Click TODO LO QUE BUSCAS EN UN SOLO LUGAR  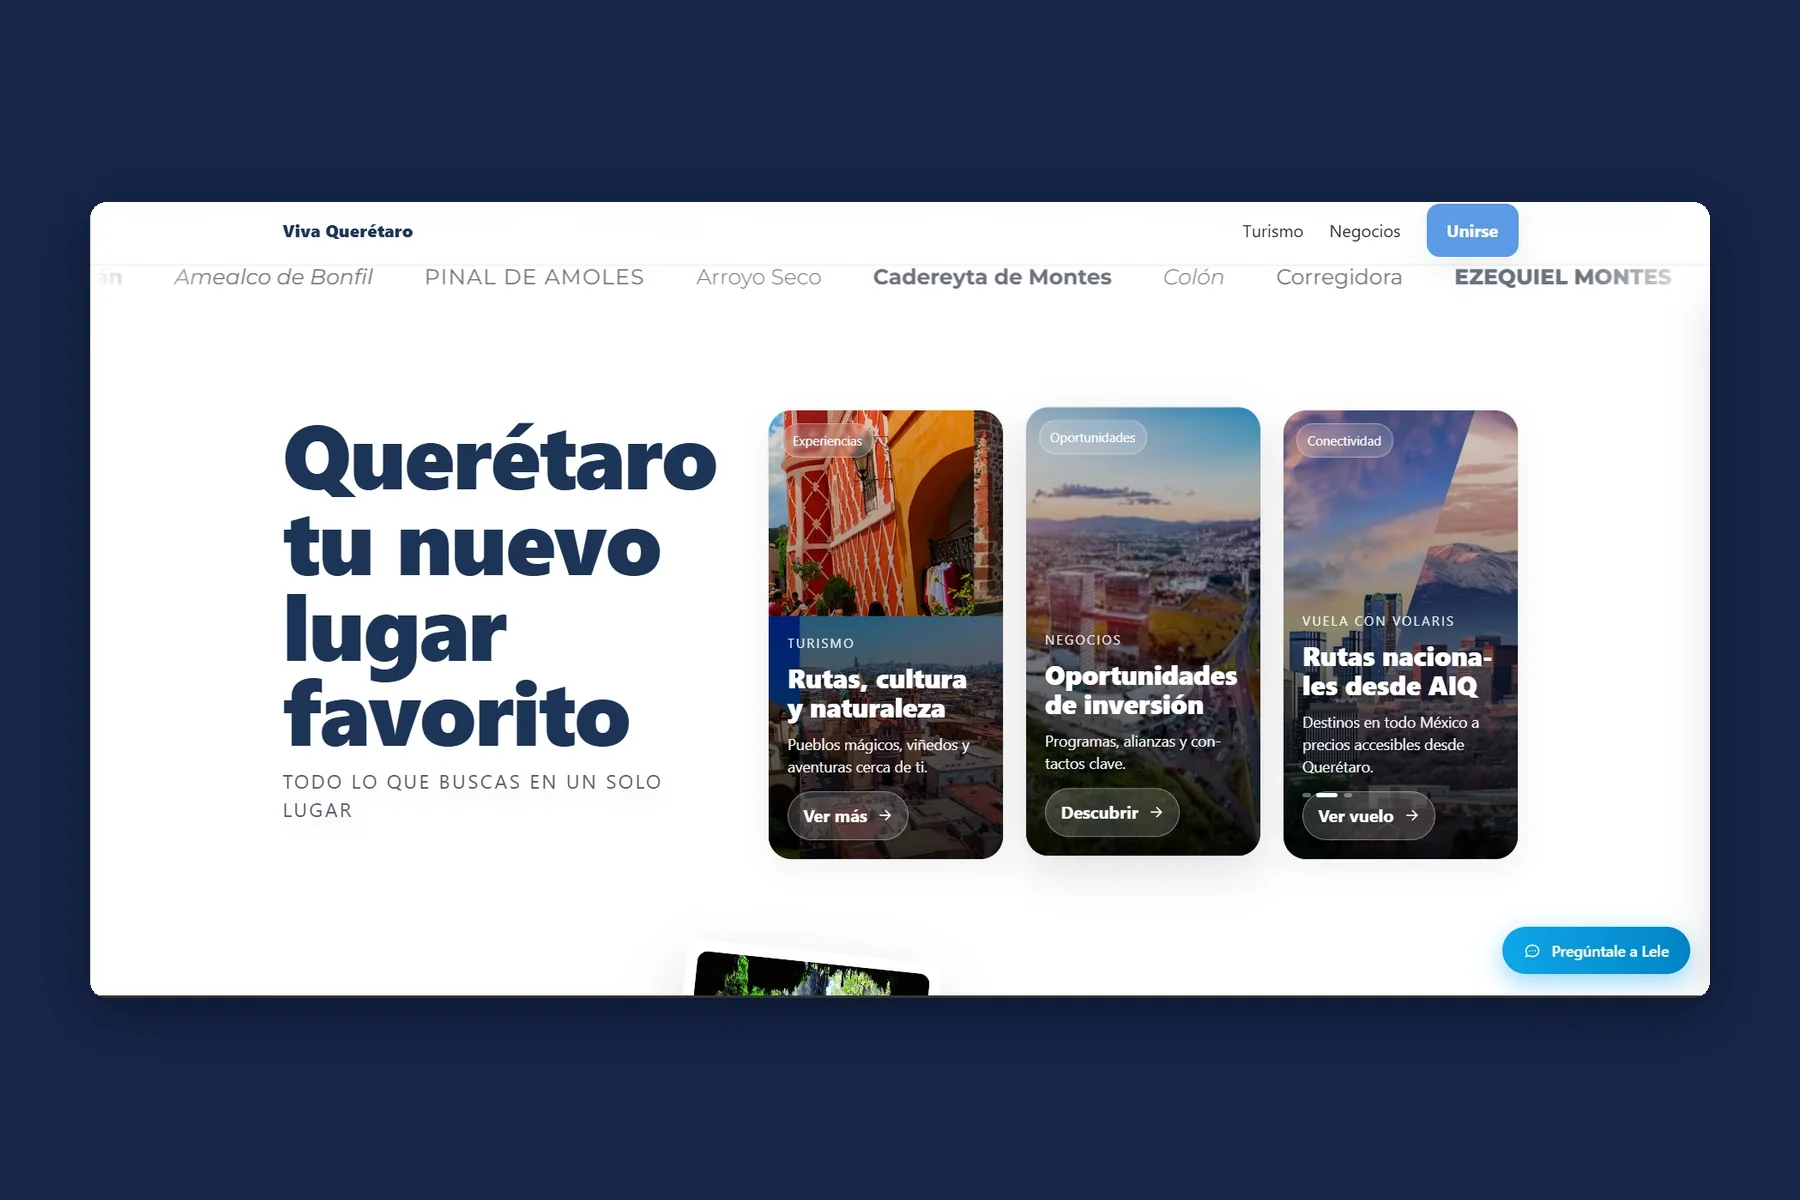[x=472, y=796]
